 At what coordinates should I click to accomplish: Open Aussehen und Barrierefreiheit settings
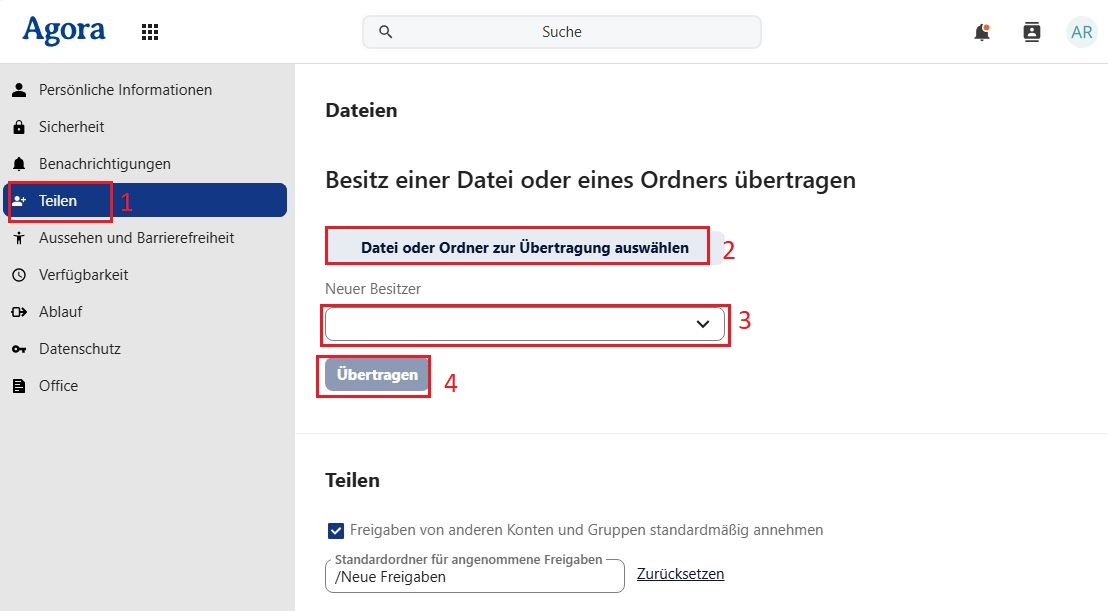[x=136, y=238]
